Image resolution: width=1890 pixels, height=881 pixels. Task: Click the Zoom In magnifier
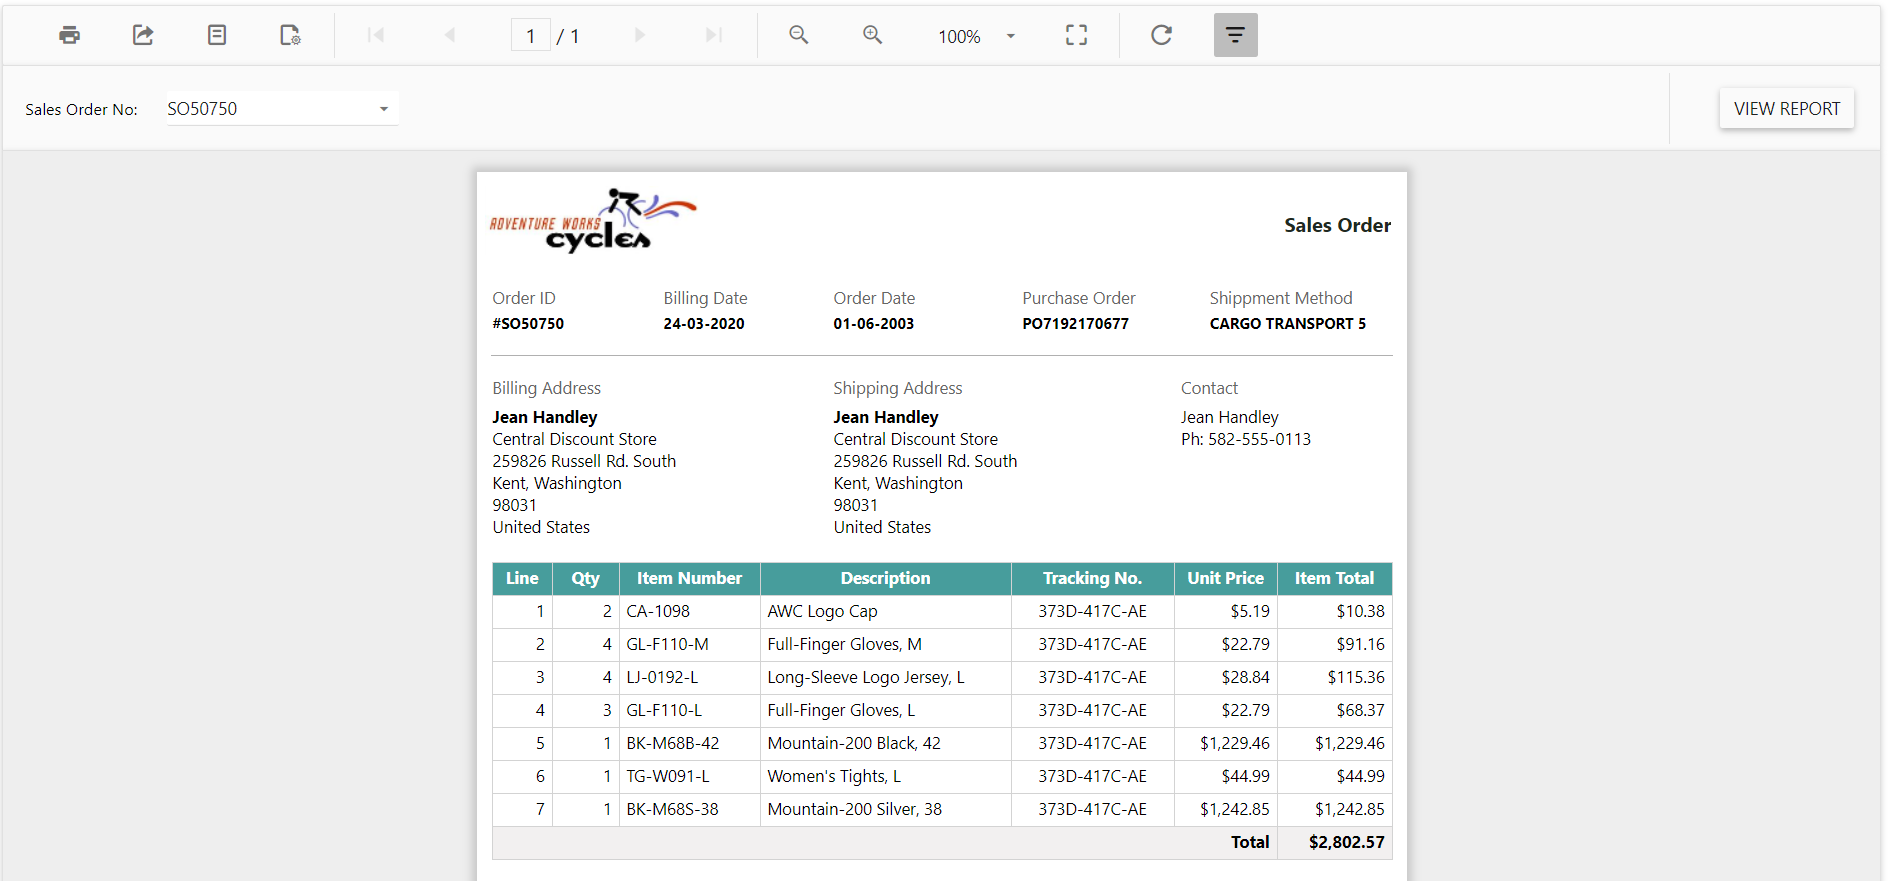point(872,35)
